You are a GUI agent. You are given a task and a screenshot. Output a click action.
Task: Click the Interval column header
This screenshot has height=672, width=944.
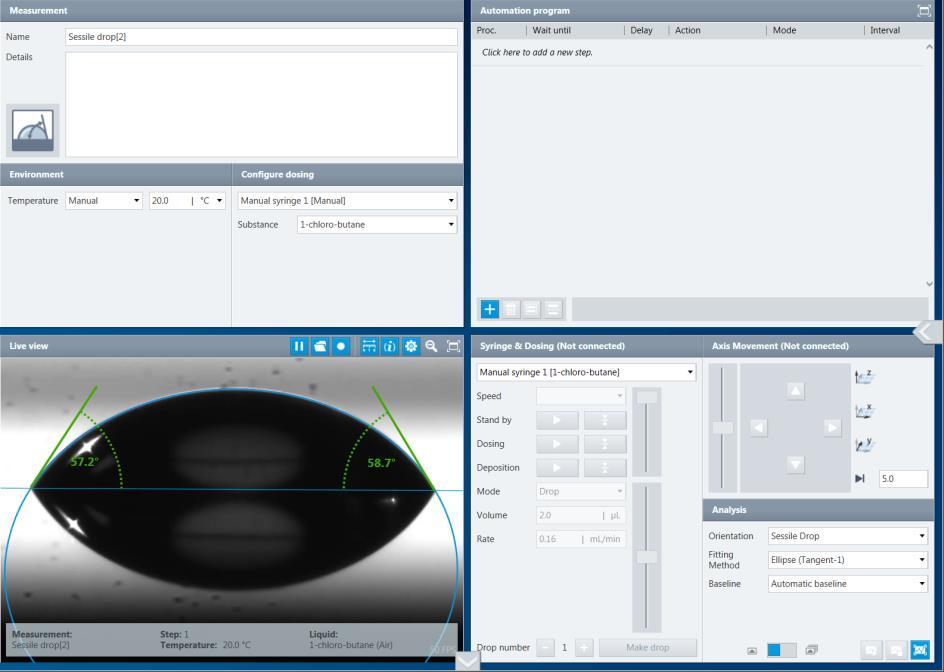pyautogui.click(x=885, y=30)
